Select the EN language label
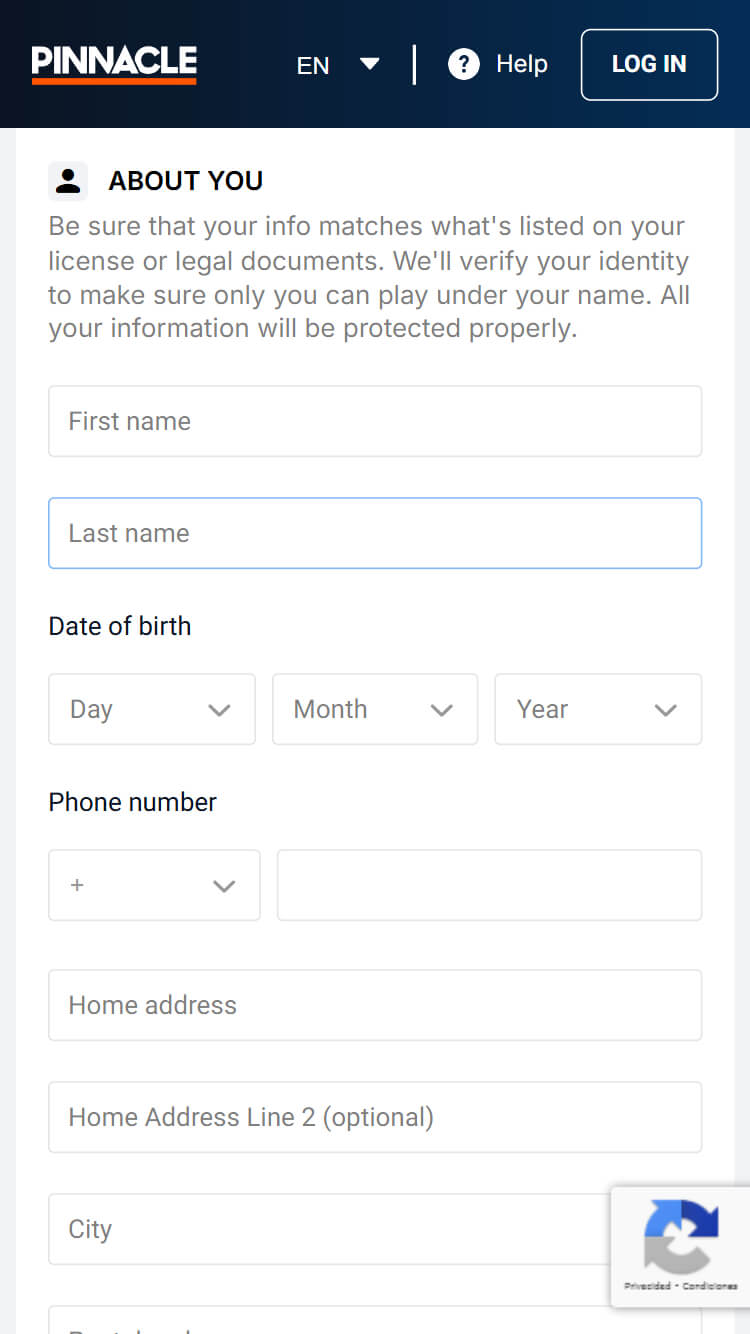The height and width of the screenshot is (1334, 750). [313, 65]
